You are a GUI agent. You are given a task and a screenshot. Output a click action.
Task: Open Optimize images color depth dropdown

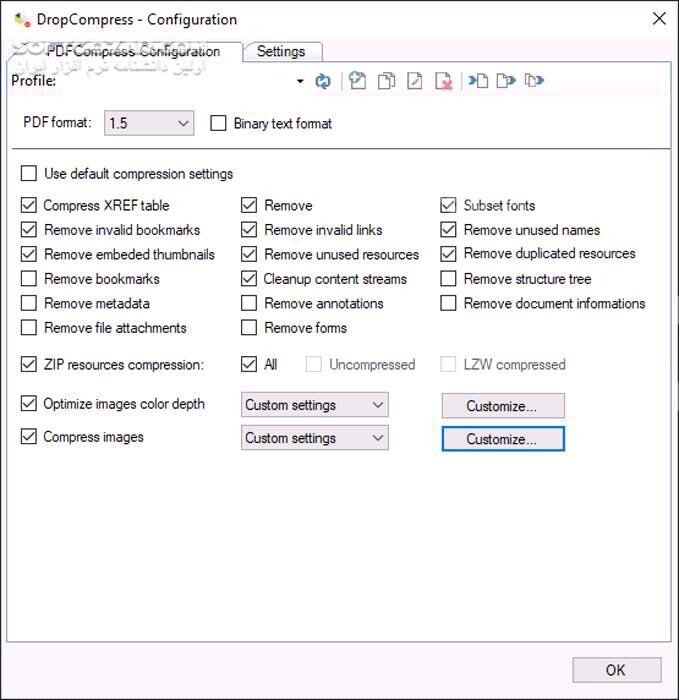(x=314, y=405)
